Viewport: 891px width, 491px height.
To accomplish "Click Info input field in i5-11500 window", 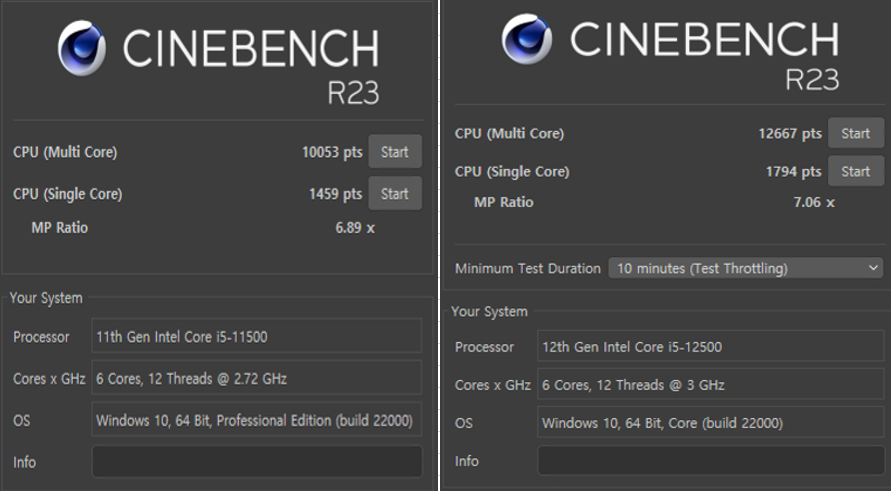I will point(257,461).
